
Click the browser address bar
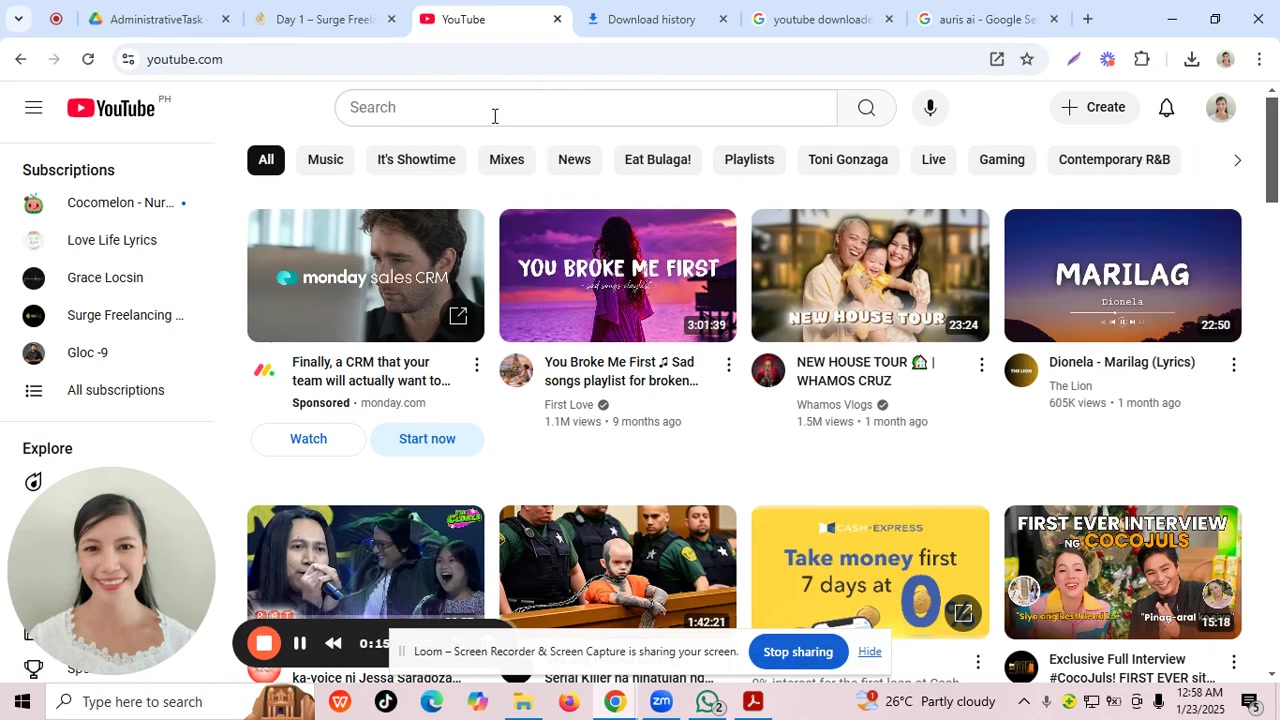[560, 59]
